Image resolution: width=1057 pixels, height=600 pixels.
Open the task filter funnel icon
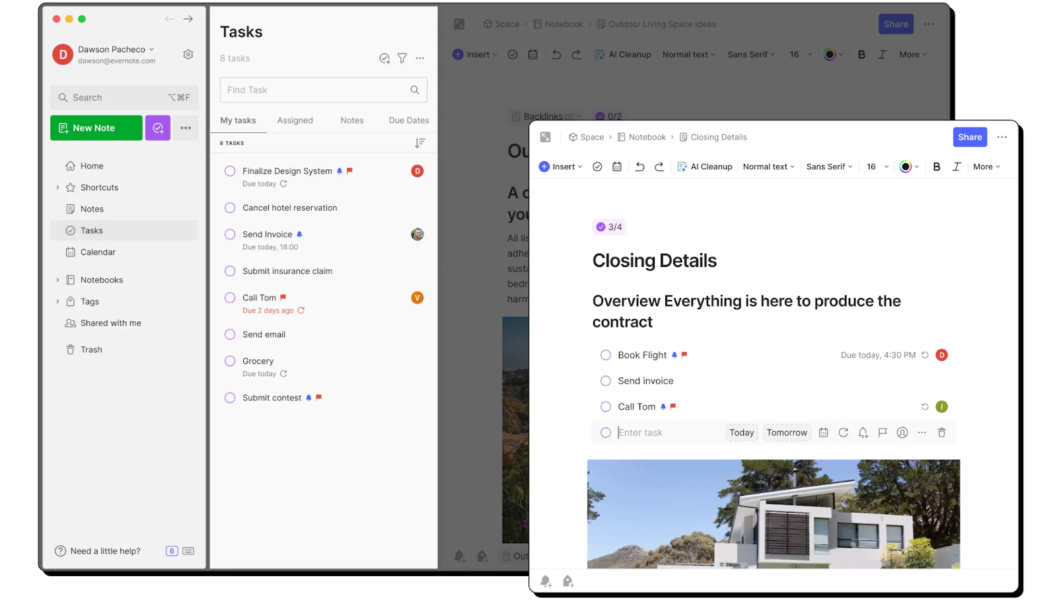point(402,58)
